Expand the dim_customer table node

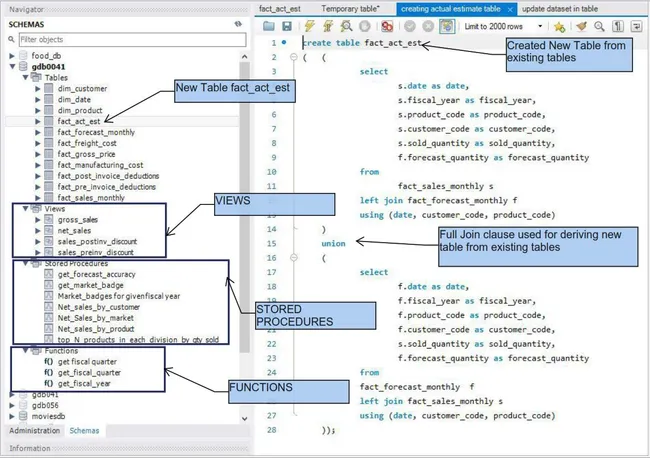pos(38,89)
